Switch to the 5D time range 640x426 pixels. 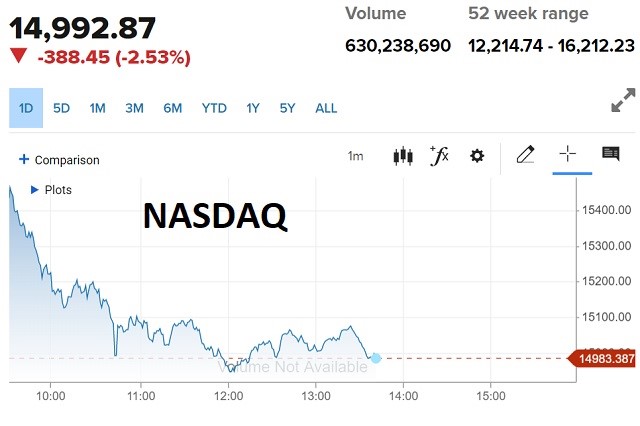tap(62, 108)
